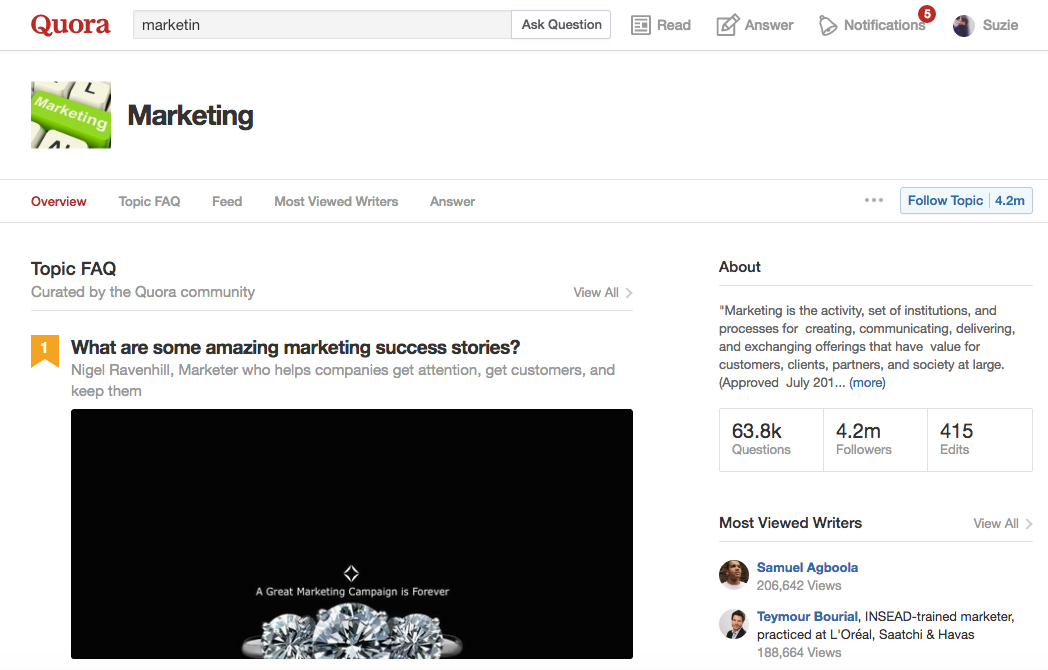The image size is (1048, 670).
Task: Open the Answer link in header
Action: 769,25
